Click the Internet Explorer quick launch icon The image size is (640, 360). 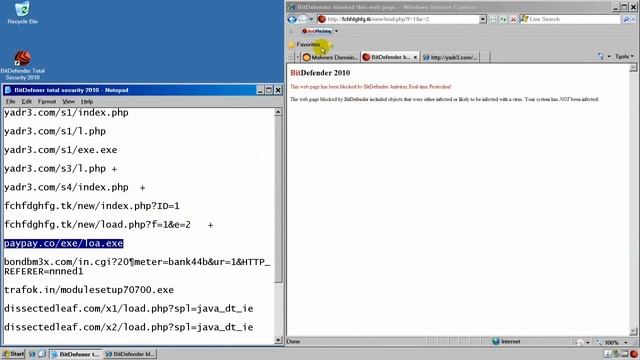tap(32, 354)
